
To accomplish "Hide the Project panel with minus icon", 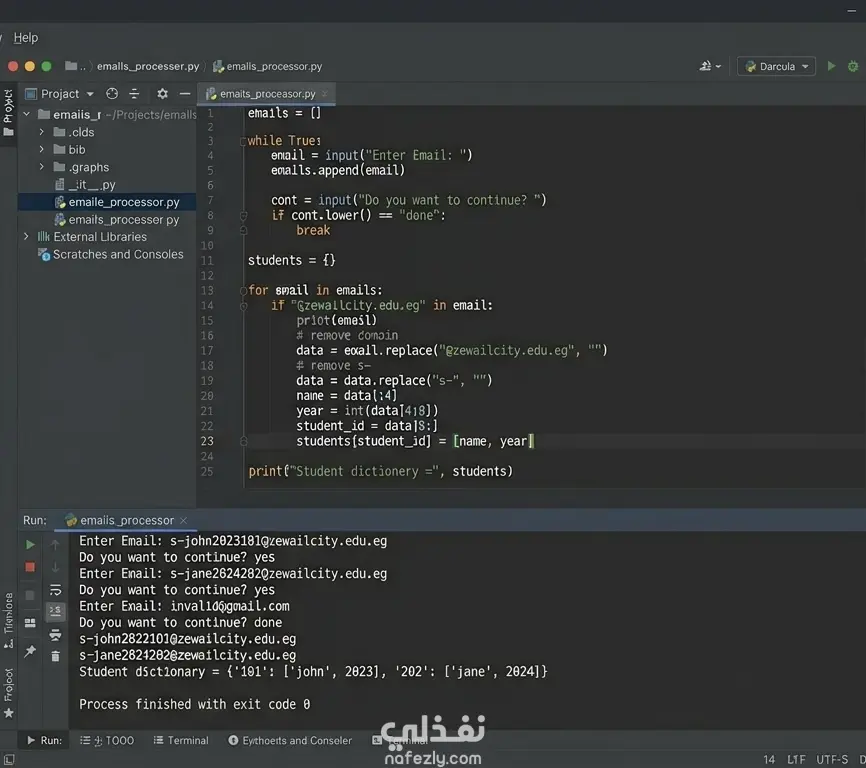I will 185,94.
